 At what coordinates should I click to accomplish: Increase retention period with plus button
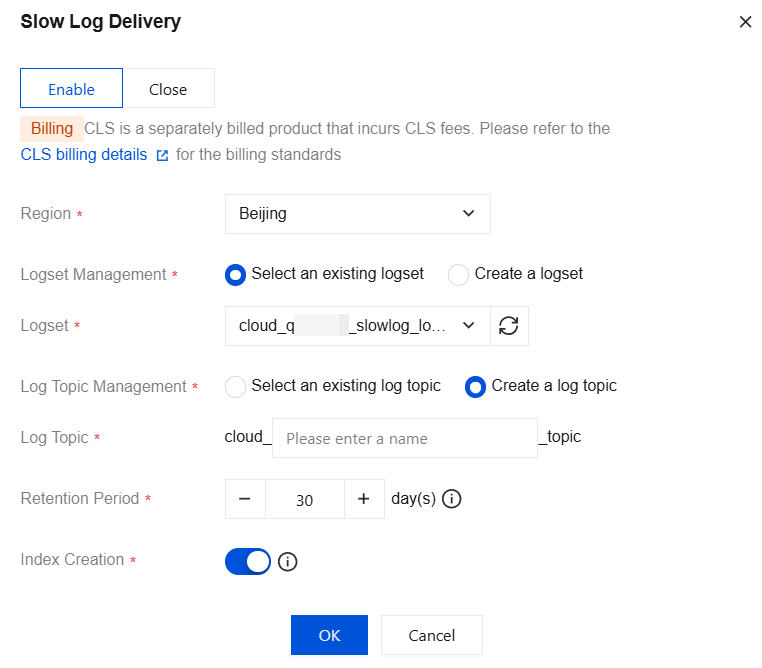tap(364, 499)
